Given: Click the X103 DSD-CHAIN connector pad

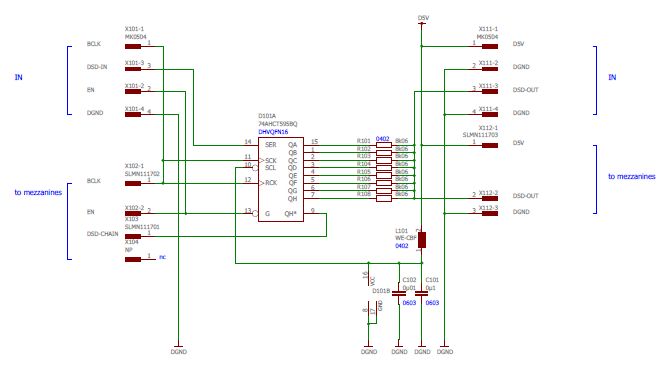Looking at the screenshot, I should [x=133, y=236].
